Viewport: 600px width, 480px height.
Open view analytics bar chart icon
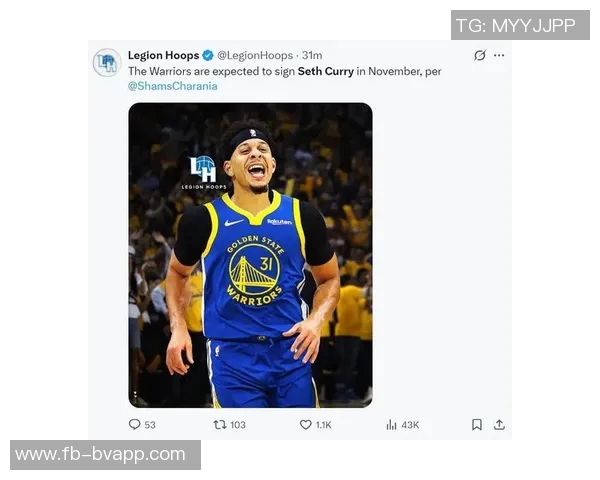(x=391, y=425)
